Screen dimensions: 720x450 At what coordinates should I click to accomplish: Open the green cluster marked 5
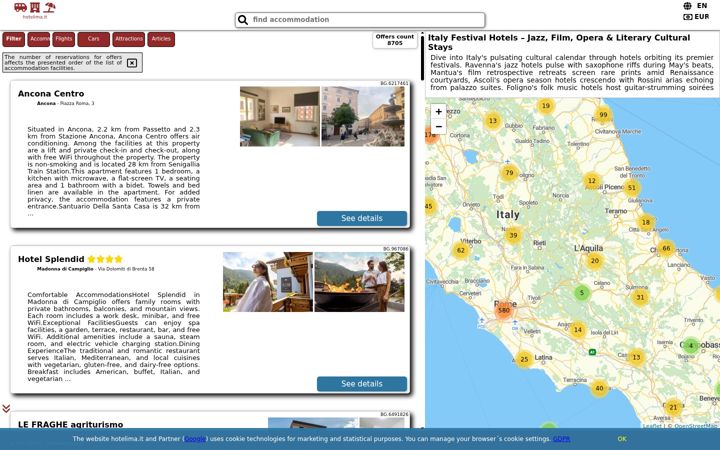click(x=582, y=292)
